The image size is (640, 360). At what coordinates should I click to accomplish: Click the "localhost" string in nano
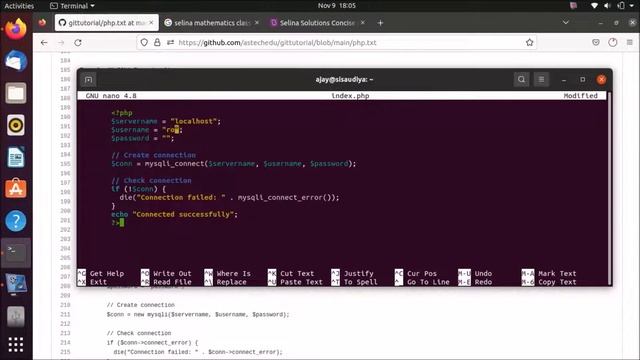coord(194,121)
